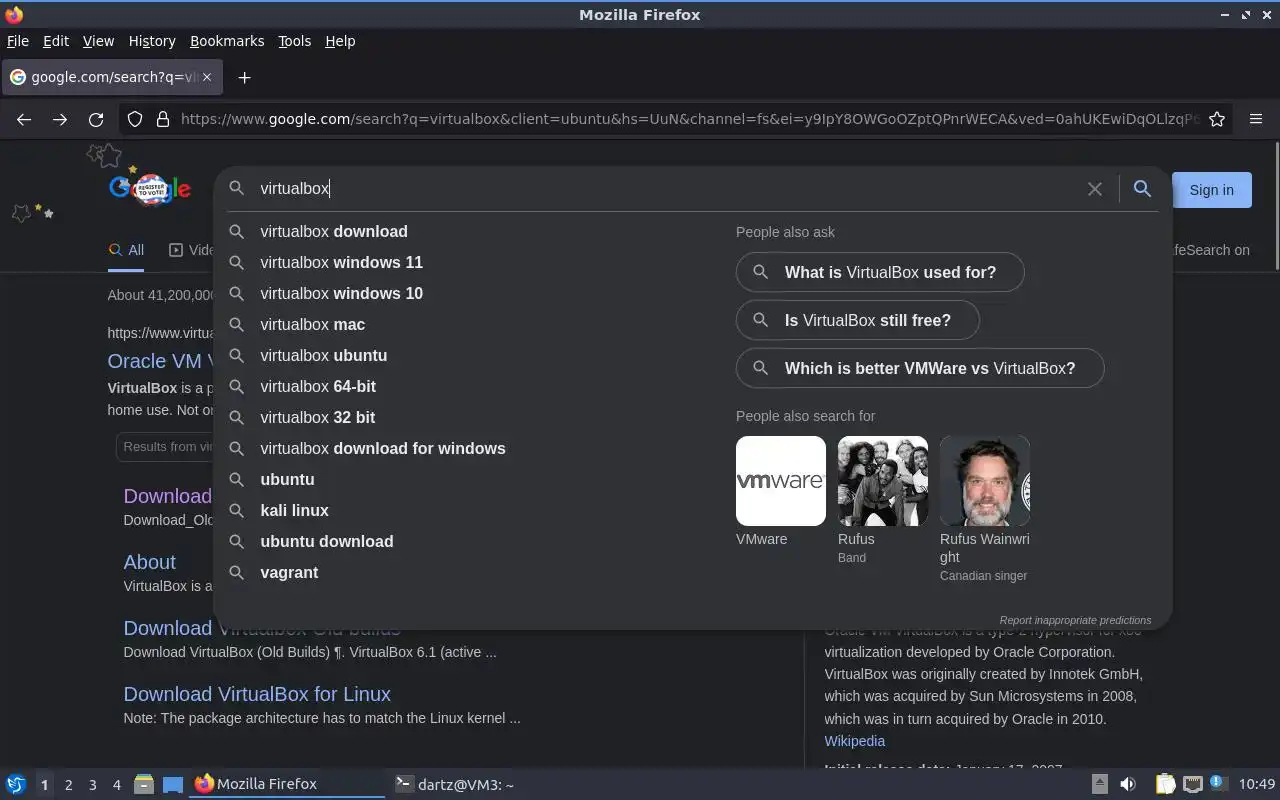Go forward with the arrow button
1280x800 pixels.
coord(60,119)
